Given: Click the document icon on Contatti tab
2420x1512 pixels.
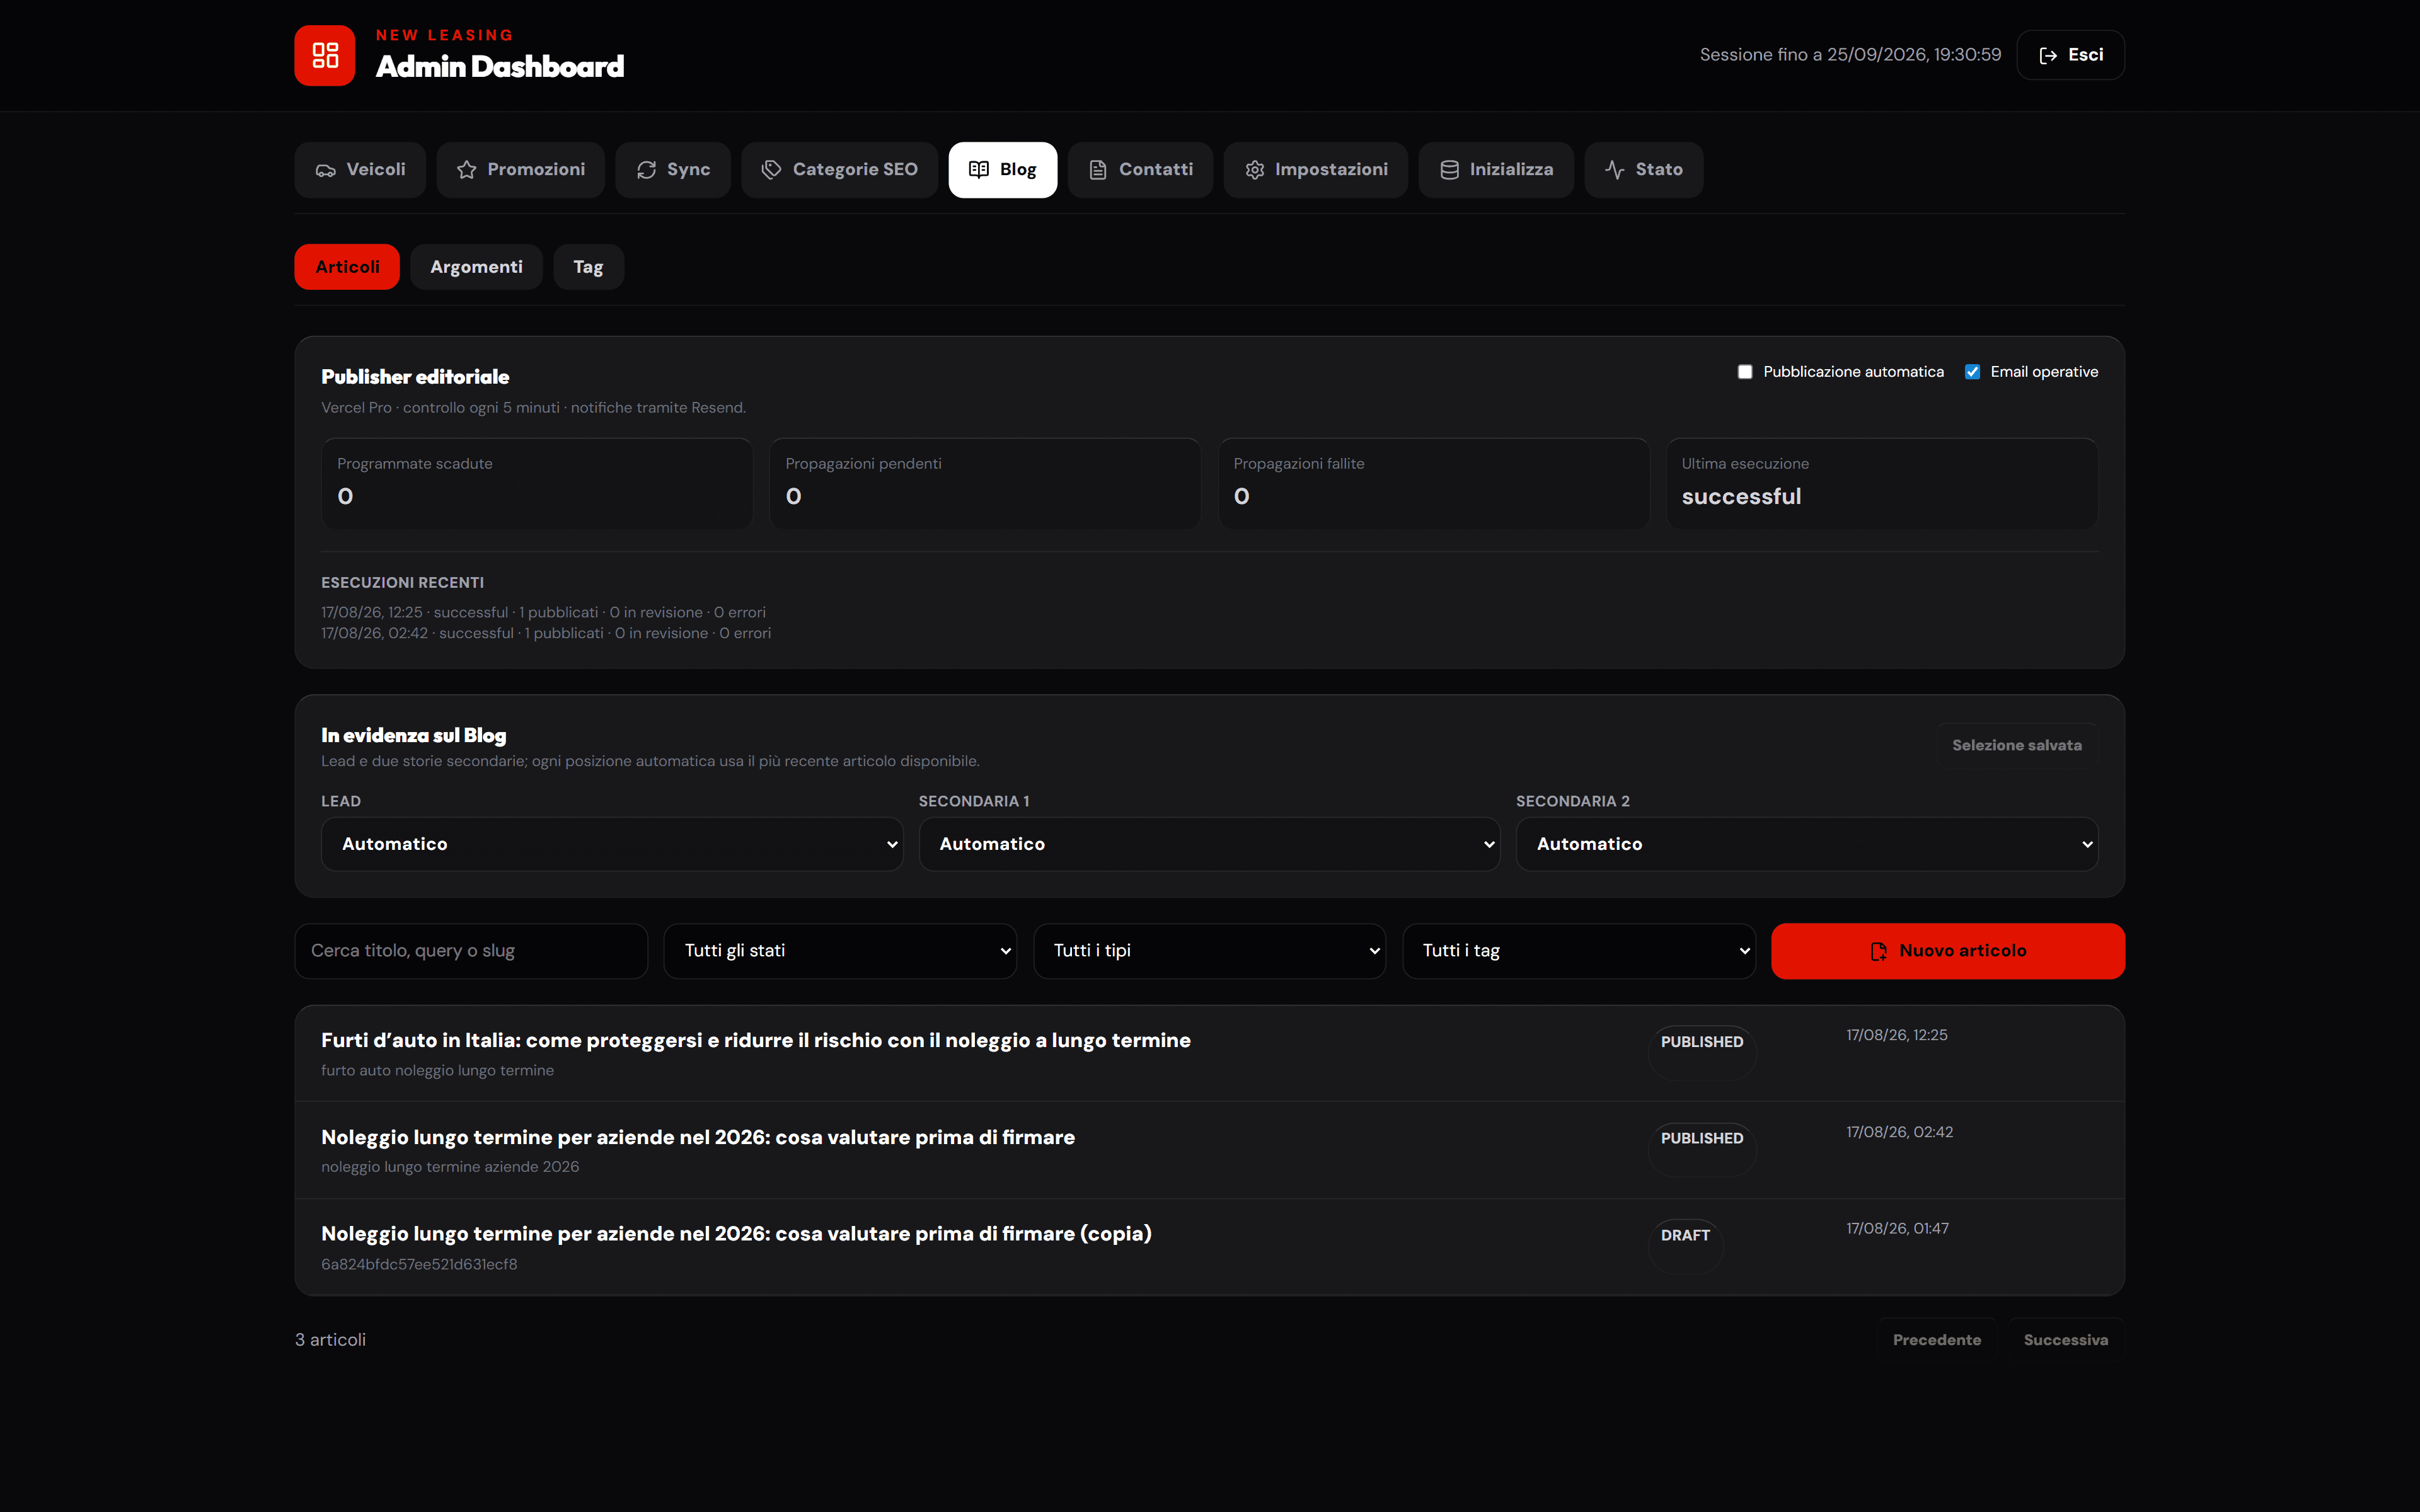Looking at the screenshot, I should coord(1098,170).
